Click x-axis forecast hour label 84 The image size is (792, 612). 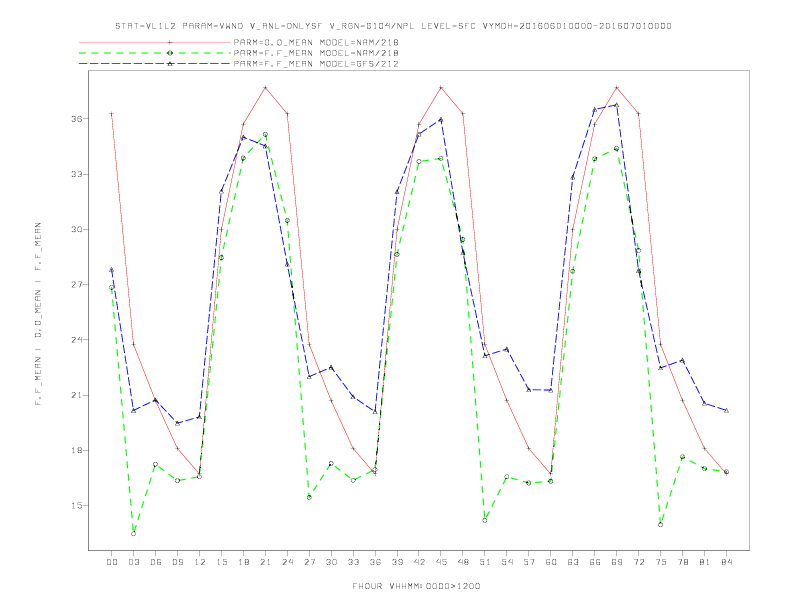(726, 562)
